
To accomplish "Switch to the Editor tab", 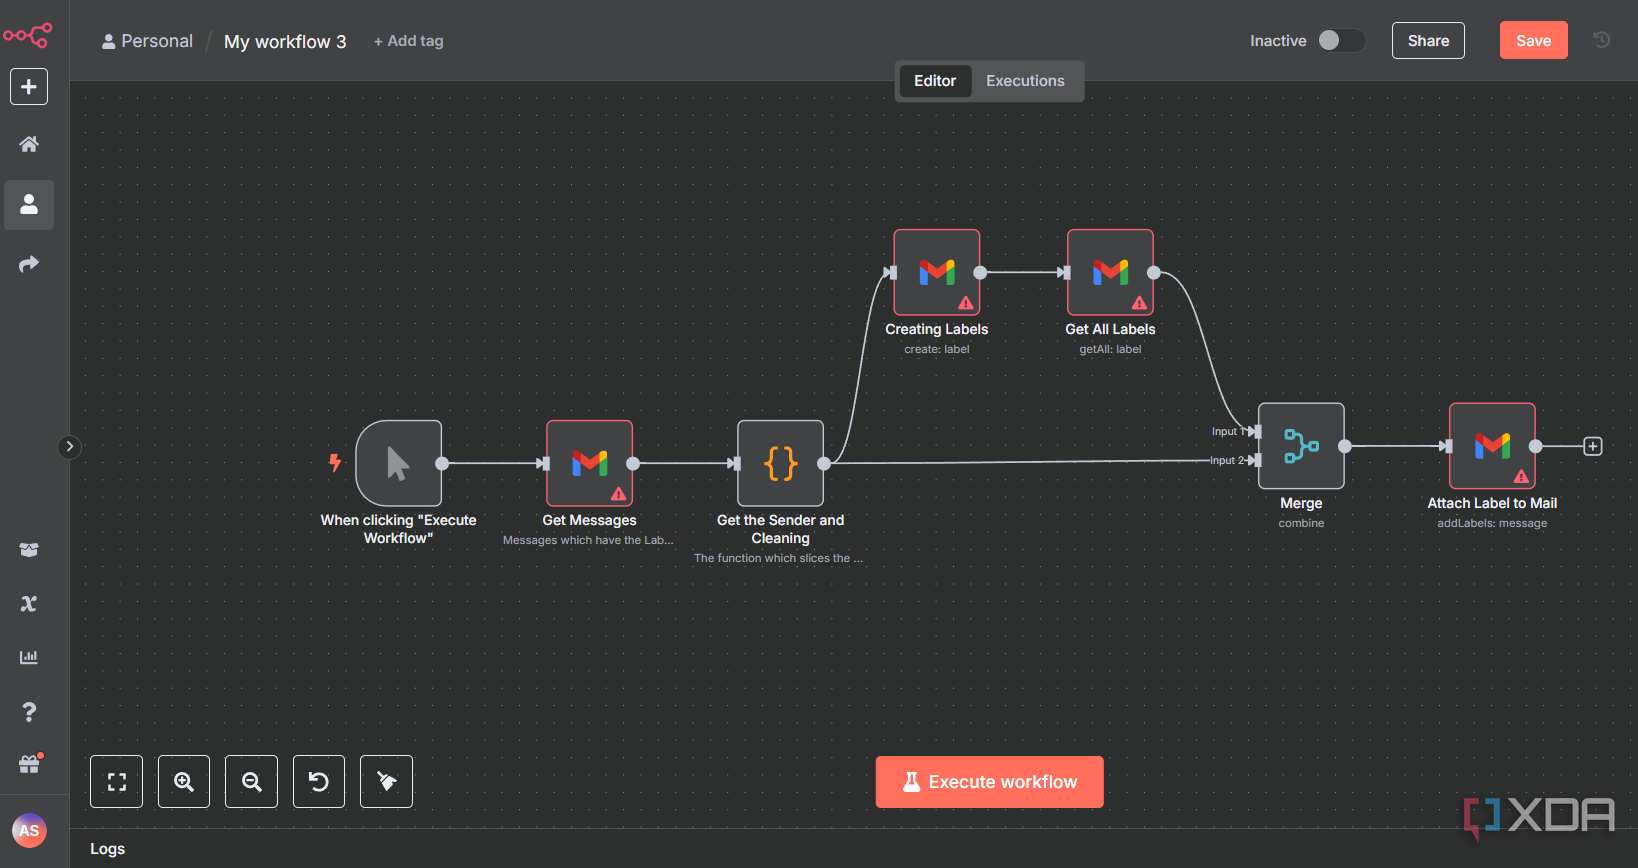I will click(935, 81).
